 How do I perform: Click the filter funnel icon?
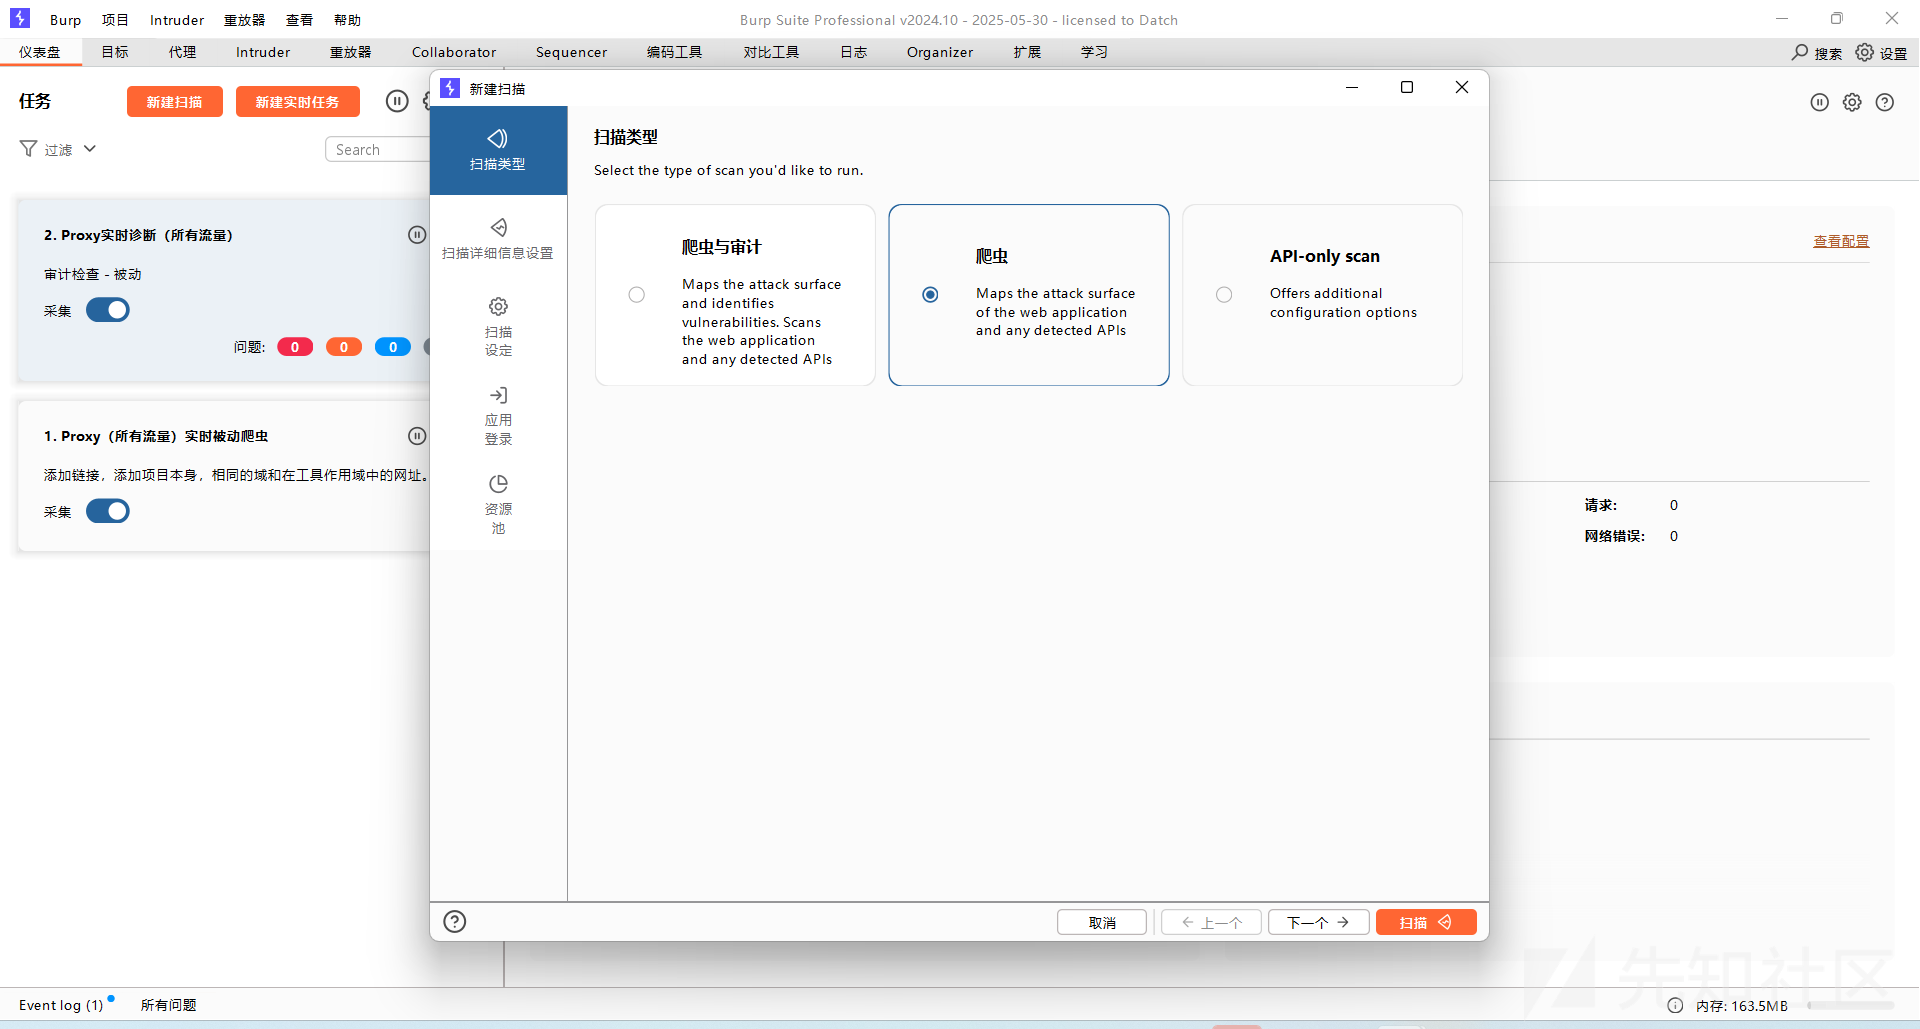[28, 149]
